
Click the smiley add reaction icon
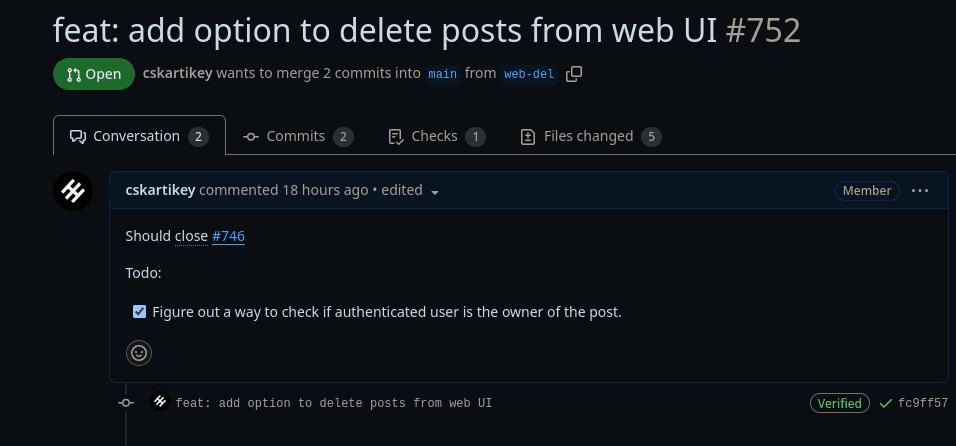point(139,352)
